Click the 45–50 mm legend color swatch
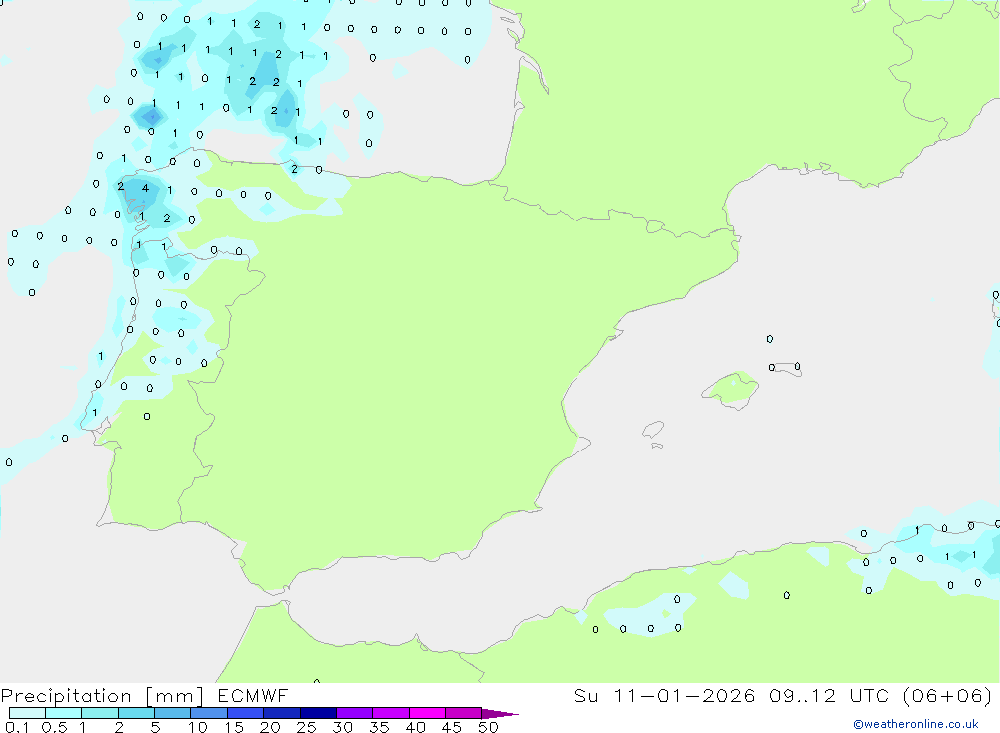1000x733 pixels. point(464,713)
